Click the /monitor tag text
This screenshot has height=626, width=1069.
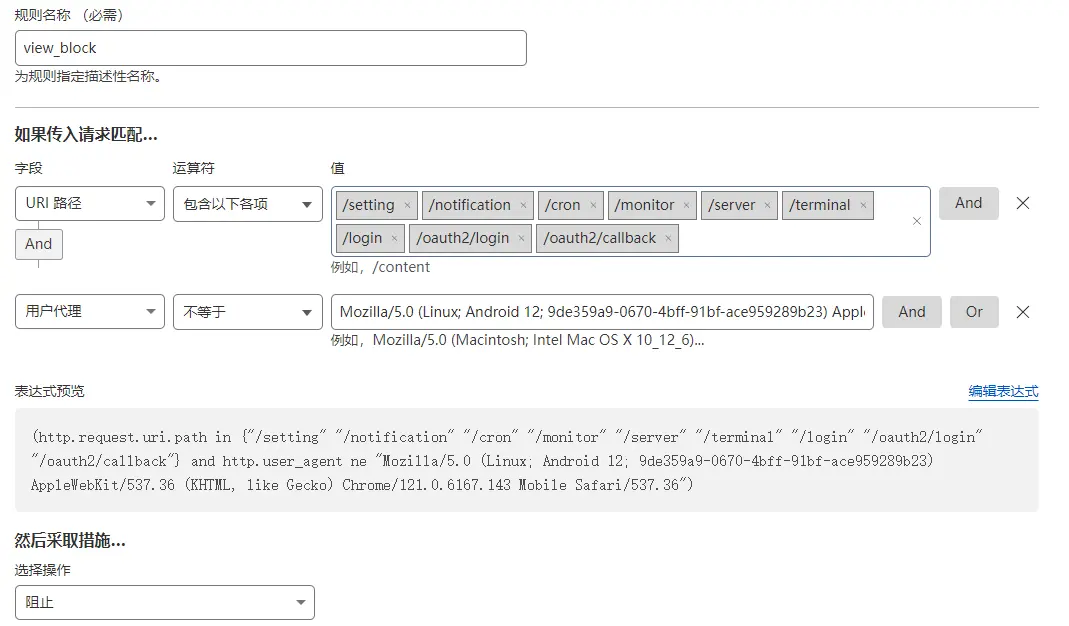pyautogui.click(x=644, y=205)
